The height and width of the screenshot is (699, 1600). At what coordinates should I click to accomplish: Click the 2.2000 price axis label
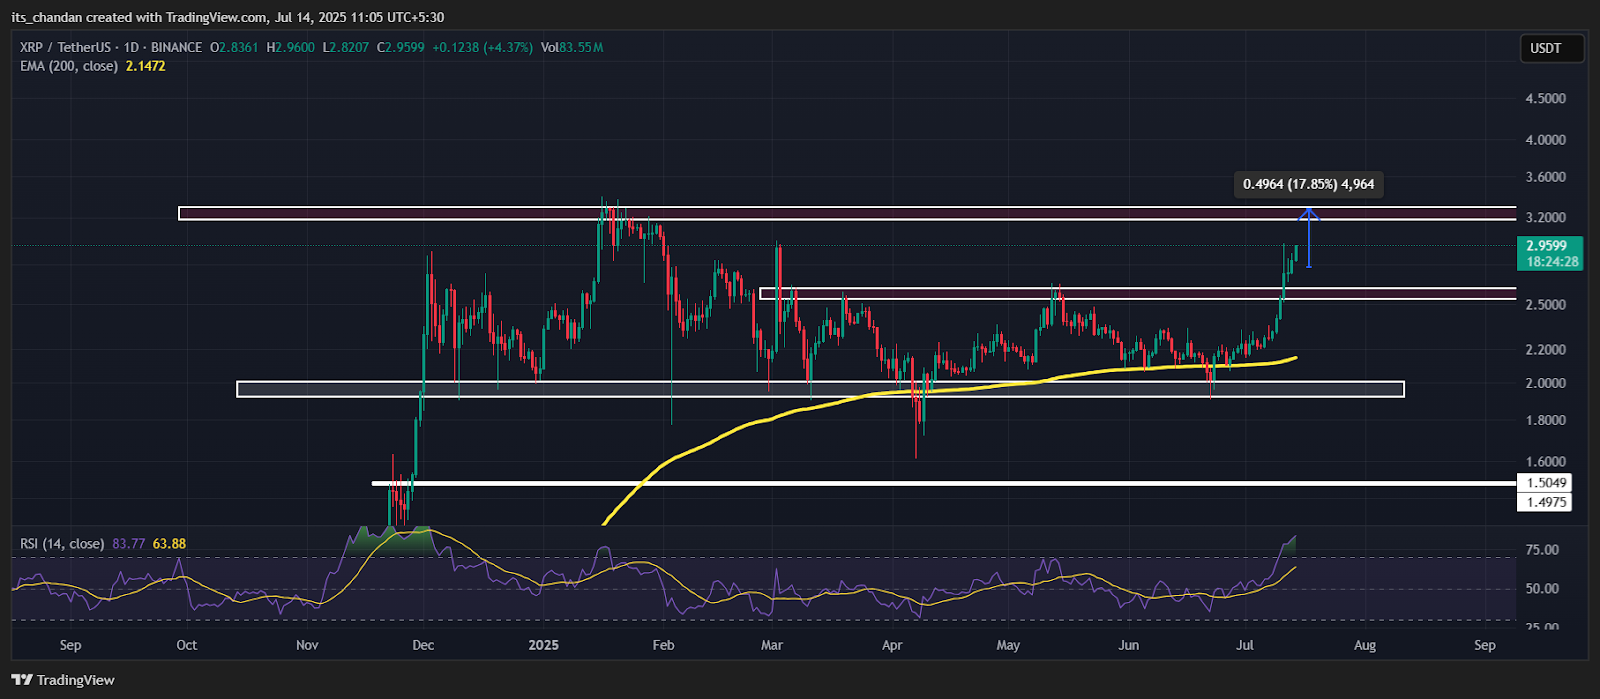coord(1546,350)
